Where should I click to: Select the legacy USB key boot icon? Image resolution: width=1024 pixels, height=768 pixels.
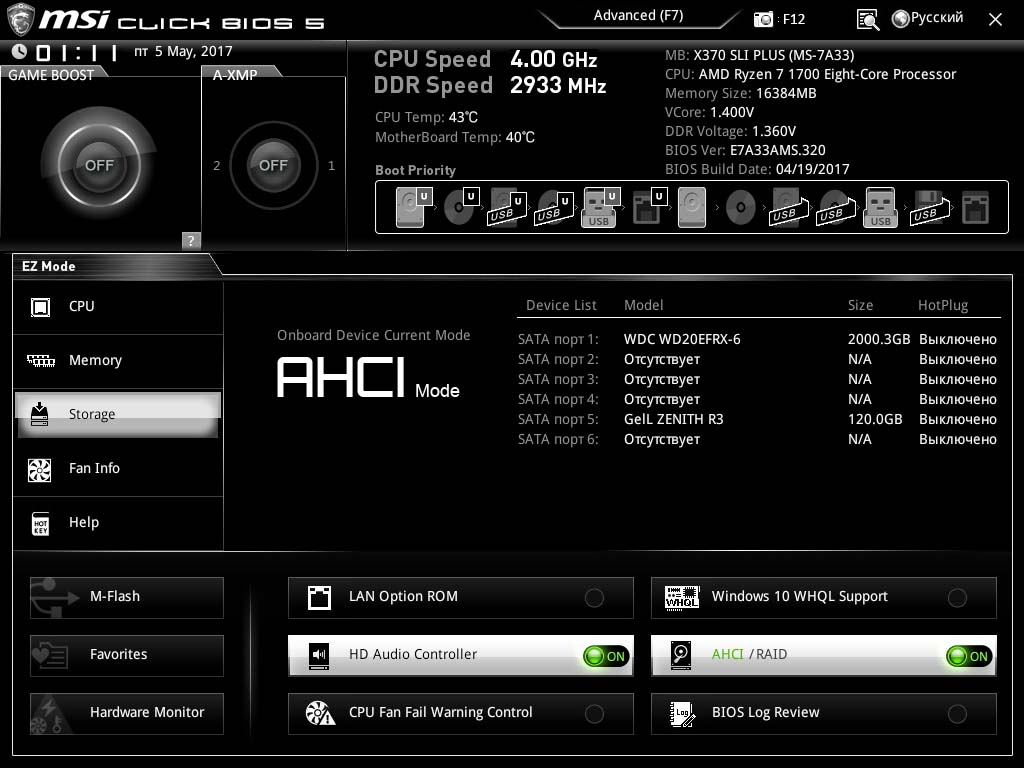click(880, 207)
